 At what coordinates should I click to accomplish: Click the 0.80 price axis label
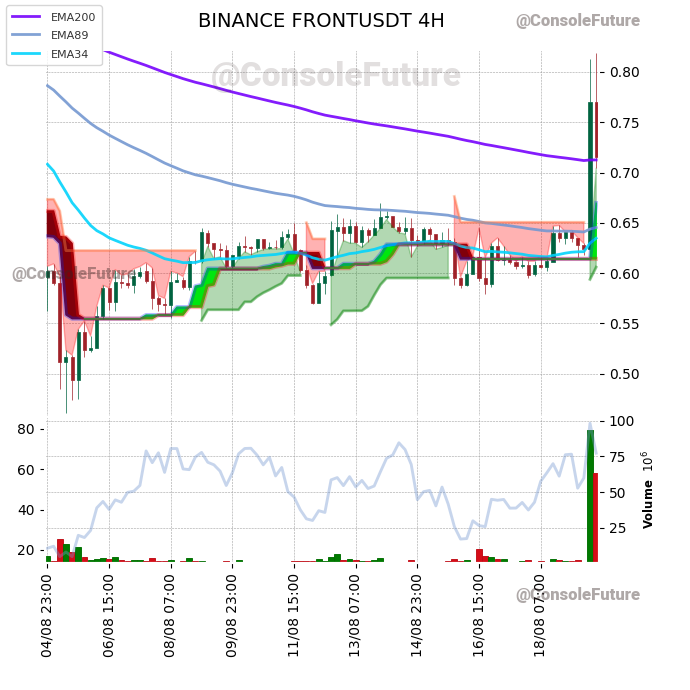624,72
